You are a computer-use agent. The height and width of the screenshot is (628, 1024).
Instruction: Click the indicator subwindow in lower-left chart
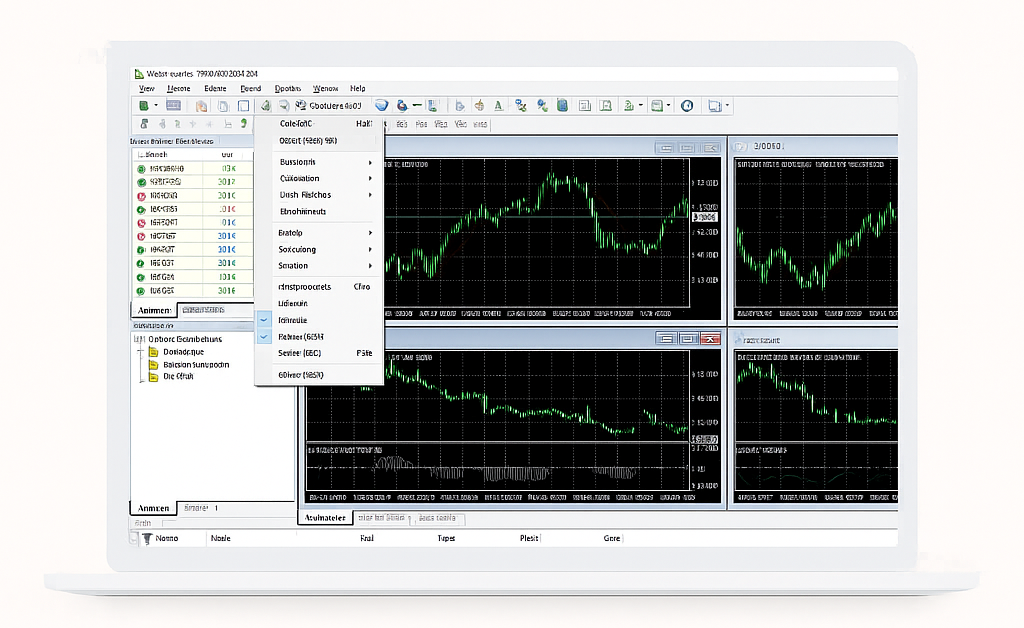(x=498, y=467)
